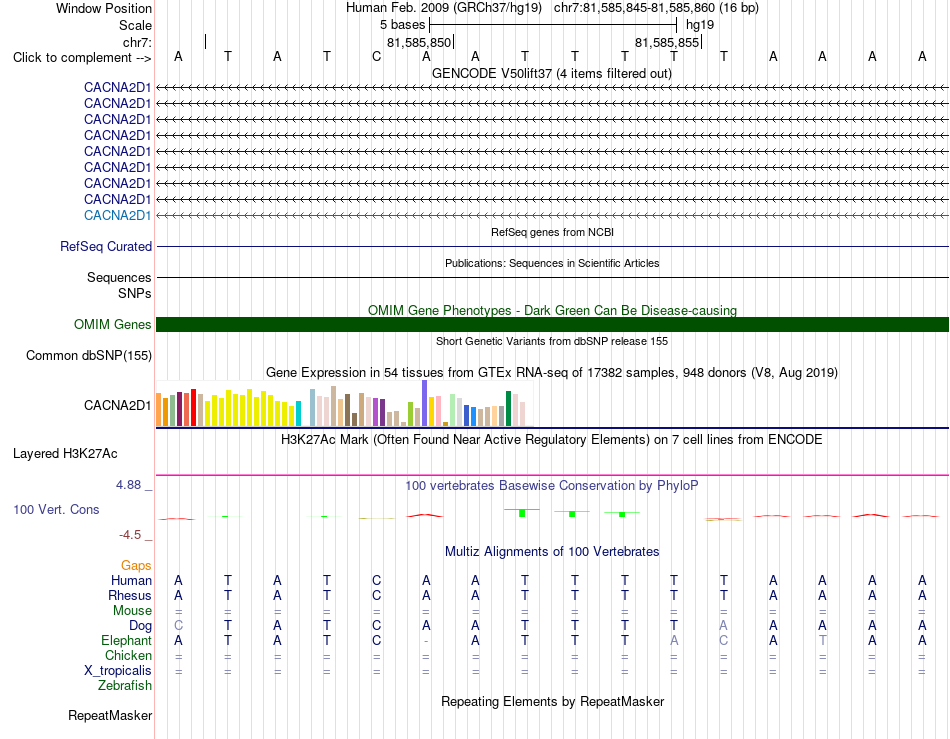Open the GTEx 'Gene Expression in 54 tissues' title
This screenshot has width=950, height=739.
[x=552, y=373]
